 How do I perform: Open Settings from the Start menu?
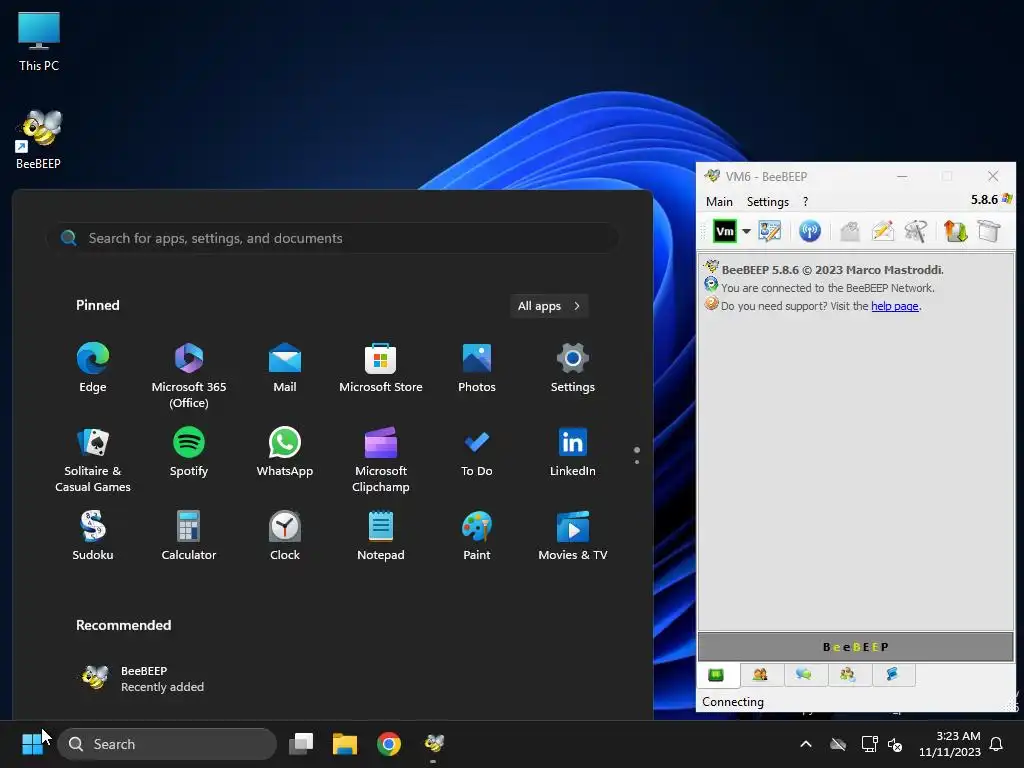tap(573, 368)
